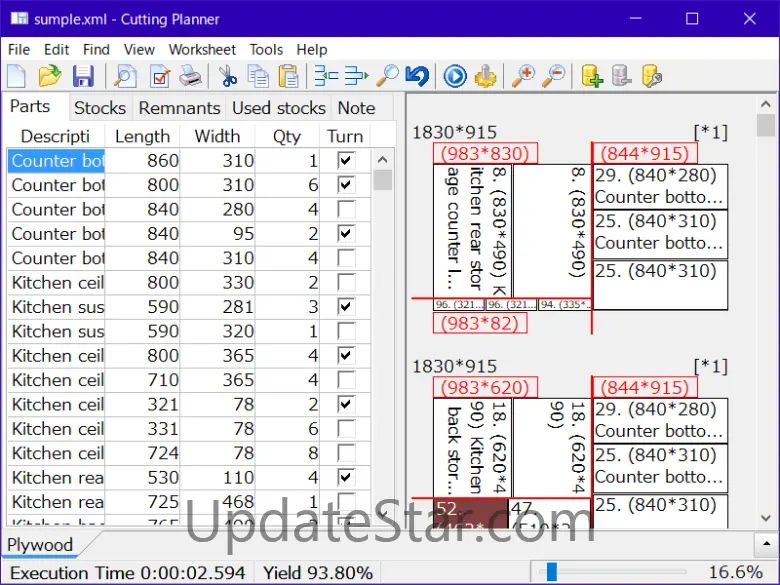The image size is (780, 585).
Task: Open the Worksheet menu
Action: coord(202,49)
